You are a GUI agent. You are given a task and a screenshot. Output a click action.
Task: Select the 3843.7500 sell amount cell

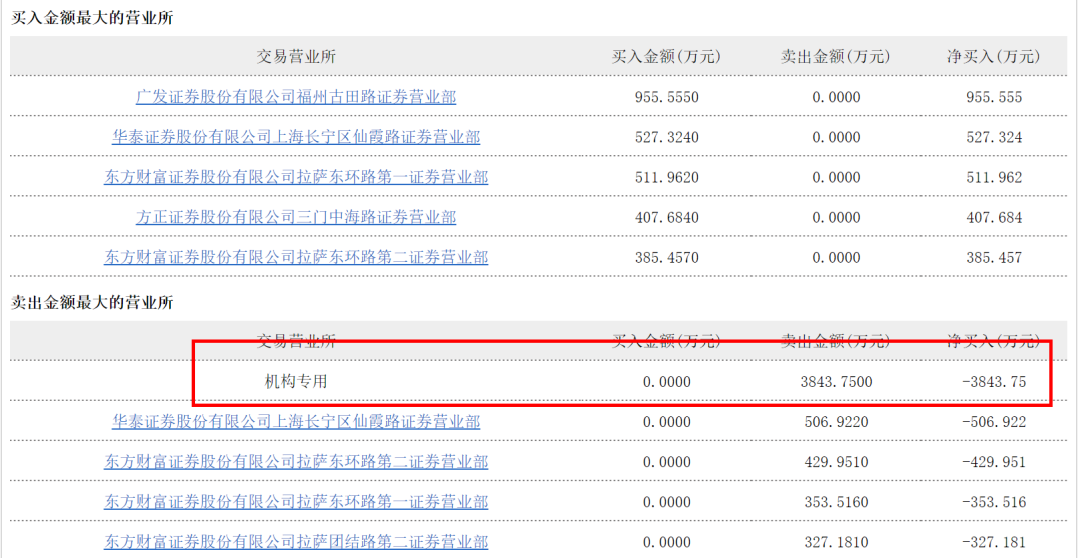836,381
